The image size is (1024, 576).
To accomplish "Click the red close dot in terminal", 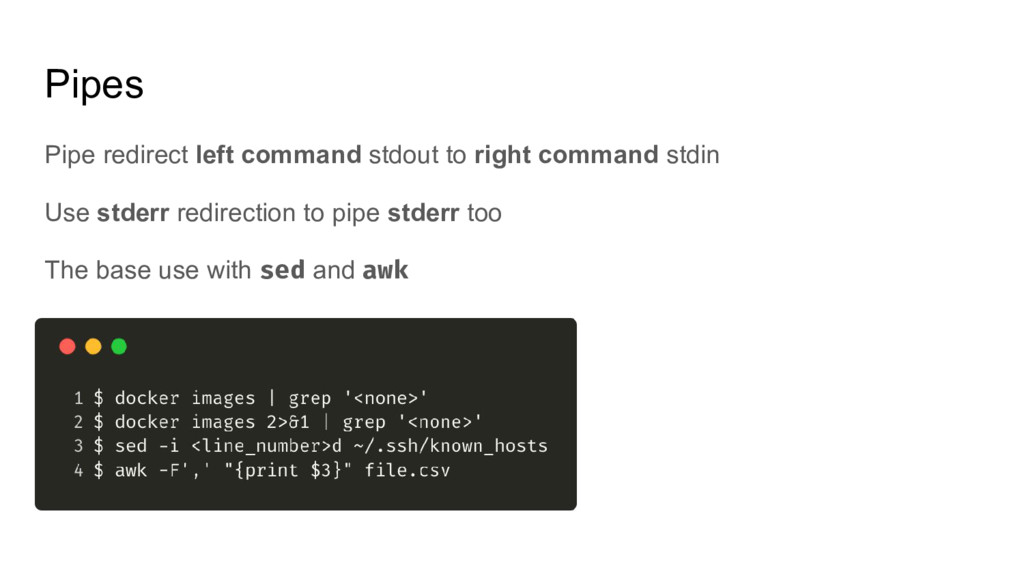I will click(x=67, y=346).
